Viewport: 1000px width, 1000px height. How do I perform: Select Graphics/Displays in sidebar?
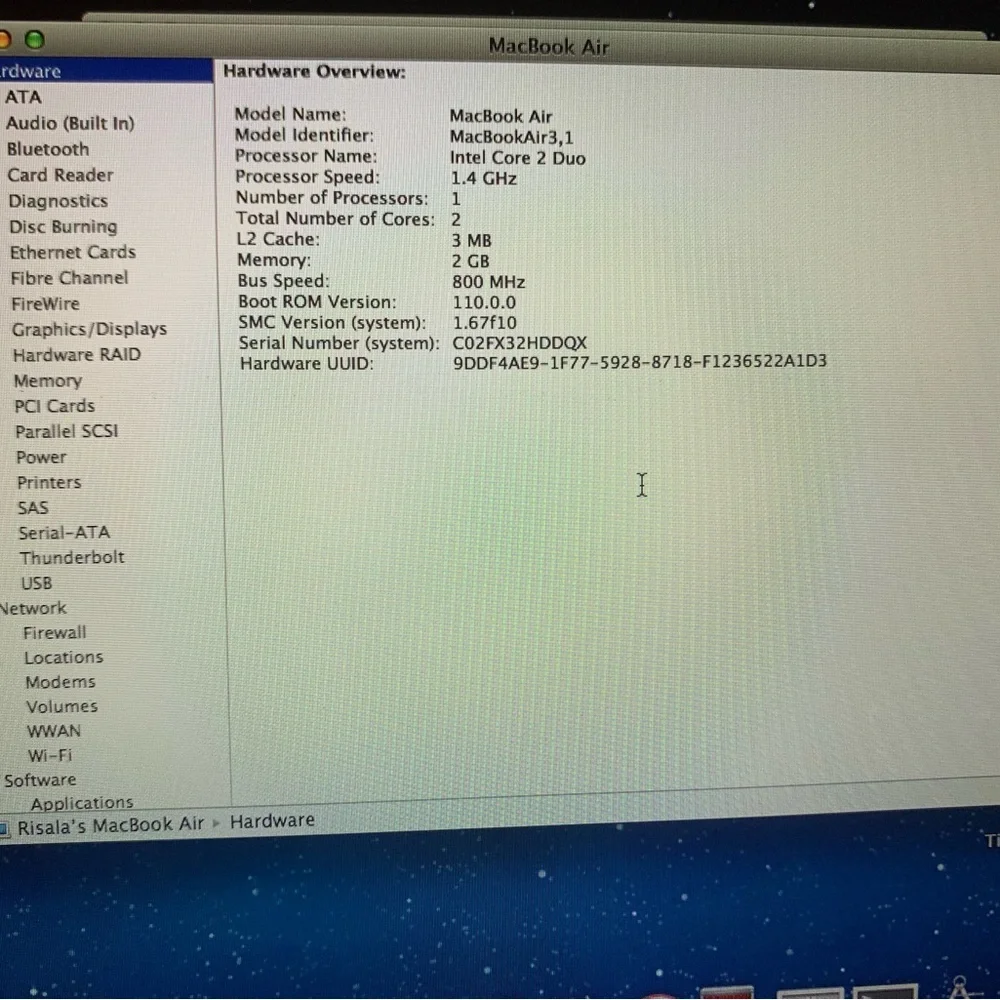[89, 329]
